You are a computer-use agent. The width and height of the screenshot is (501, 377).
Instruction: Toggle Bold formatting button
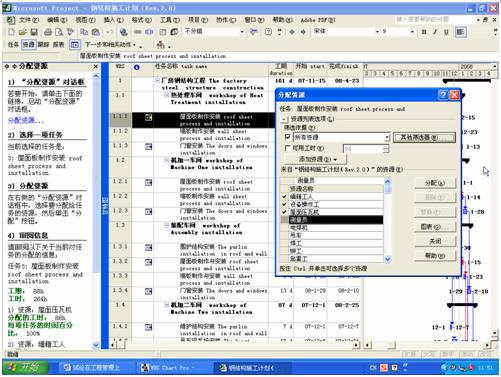pos(424,32)
